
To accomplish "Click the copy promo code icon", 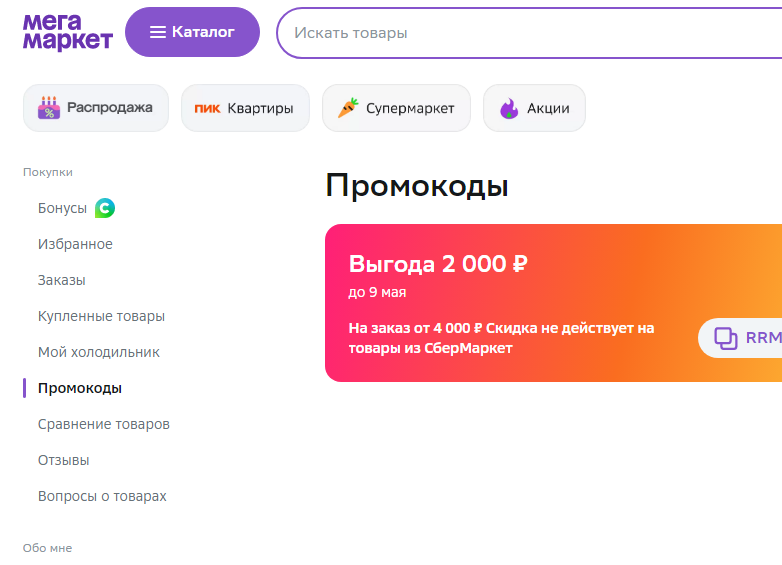I will coord(726,338).
